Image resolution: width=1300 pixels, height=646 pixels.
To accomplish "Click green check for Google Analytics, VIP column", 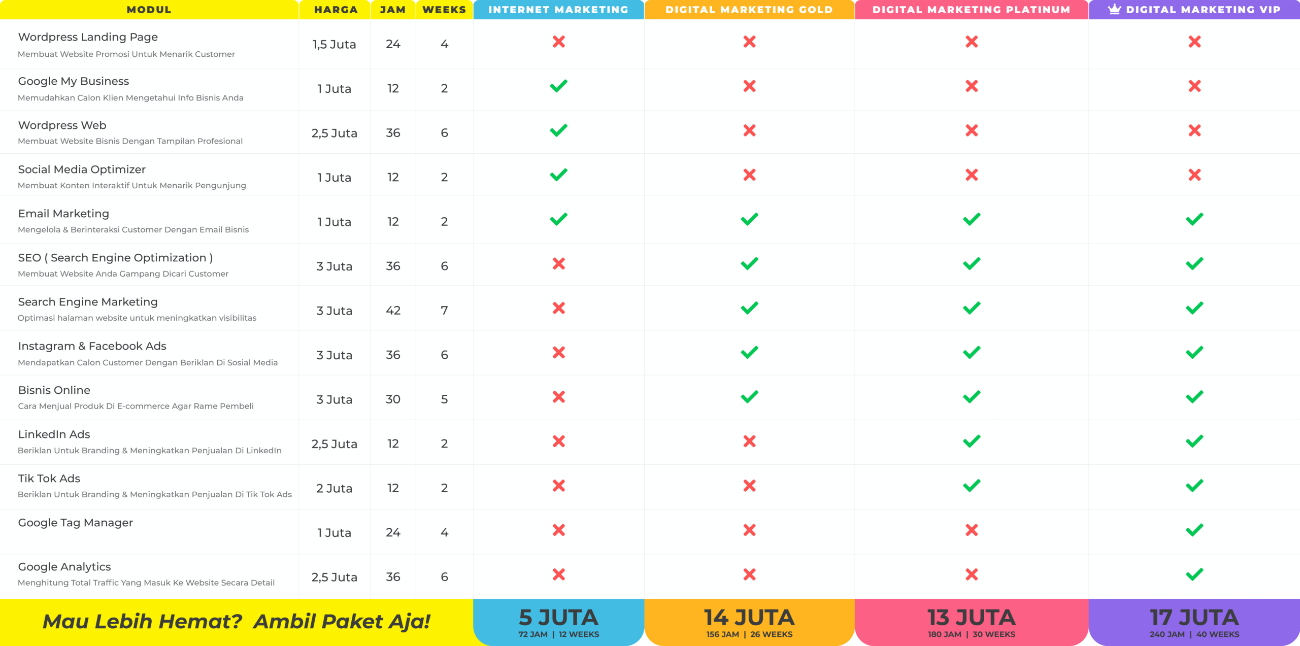I will click(x=1194, y=574).
